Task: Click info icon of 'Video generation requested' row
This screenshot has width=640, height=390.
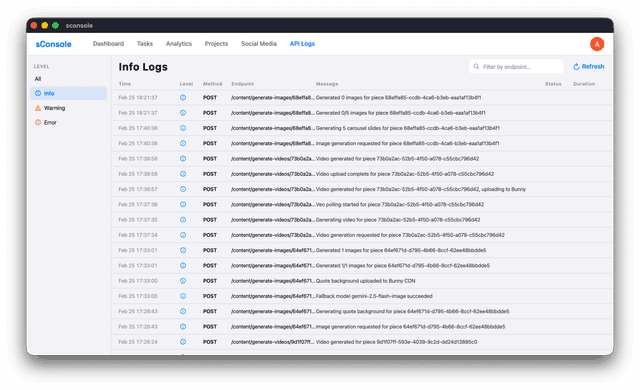Action: 183,235
